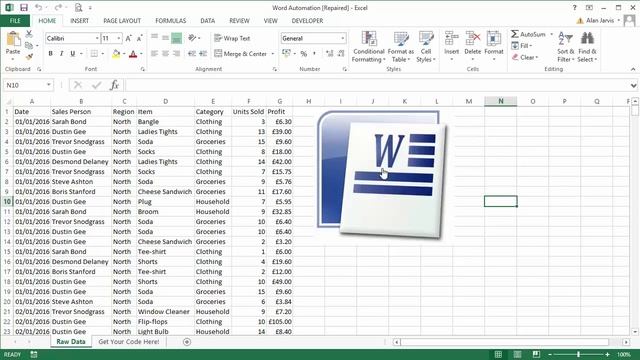Click the Alan Jarvis account name

coord(600,20)
